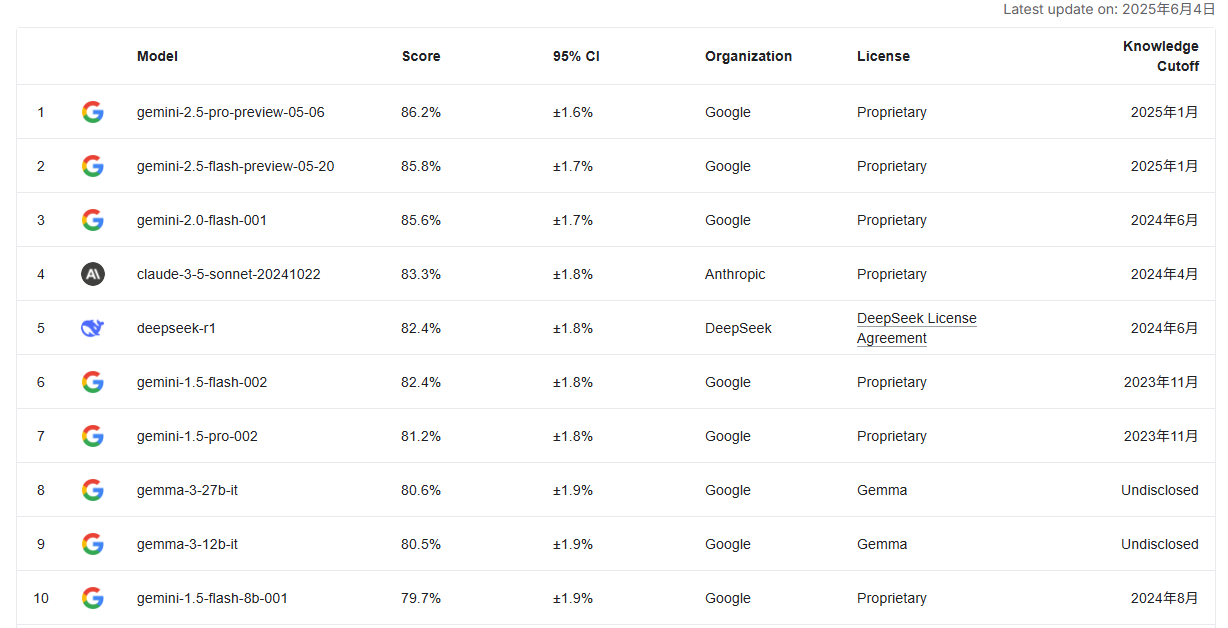
Task: Click the Google logo beside gemini-1.5-pro-002
Action: click(x=93, y=436)
